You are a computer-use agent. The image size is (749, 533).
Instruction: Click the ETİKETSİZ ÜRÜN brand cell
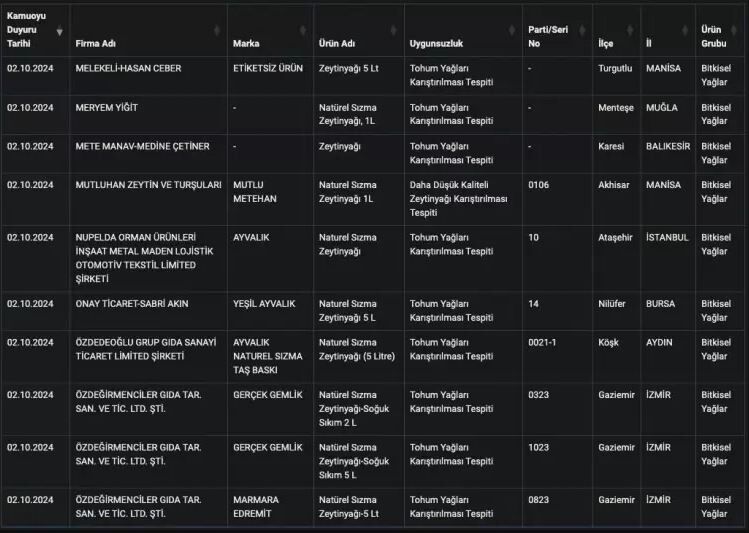click(268, 69)
